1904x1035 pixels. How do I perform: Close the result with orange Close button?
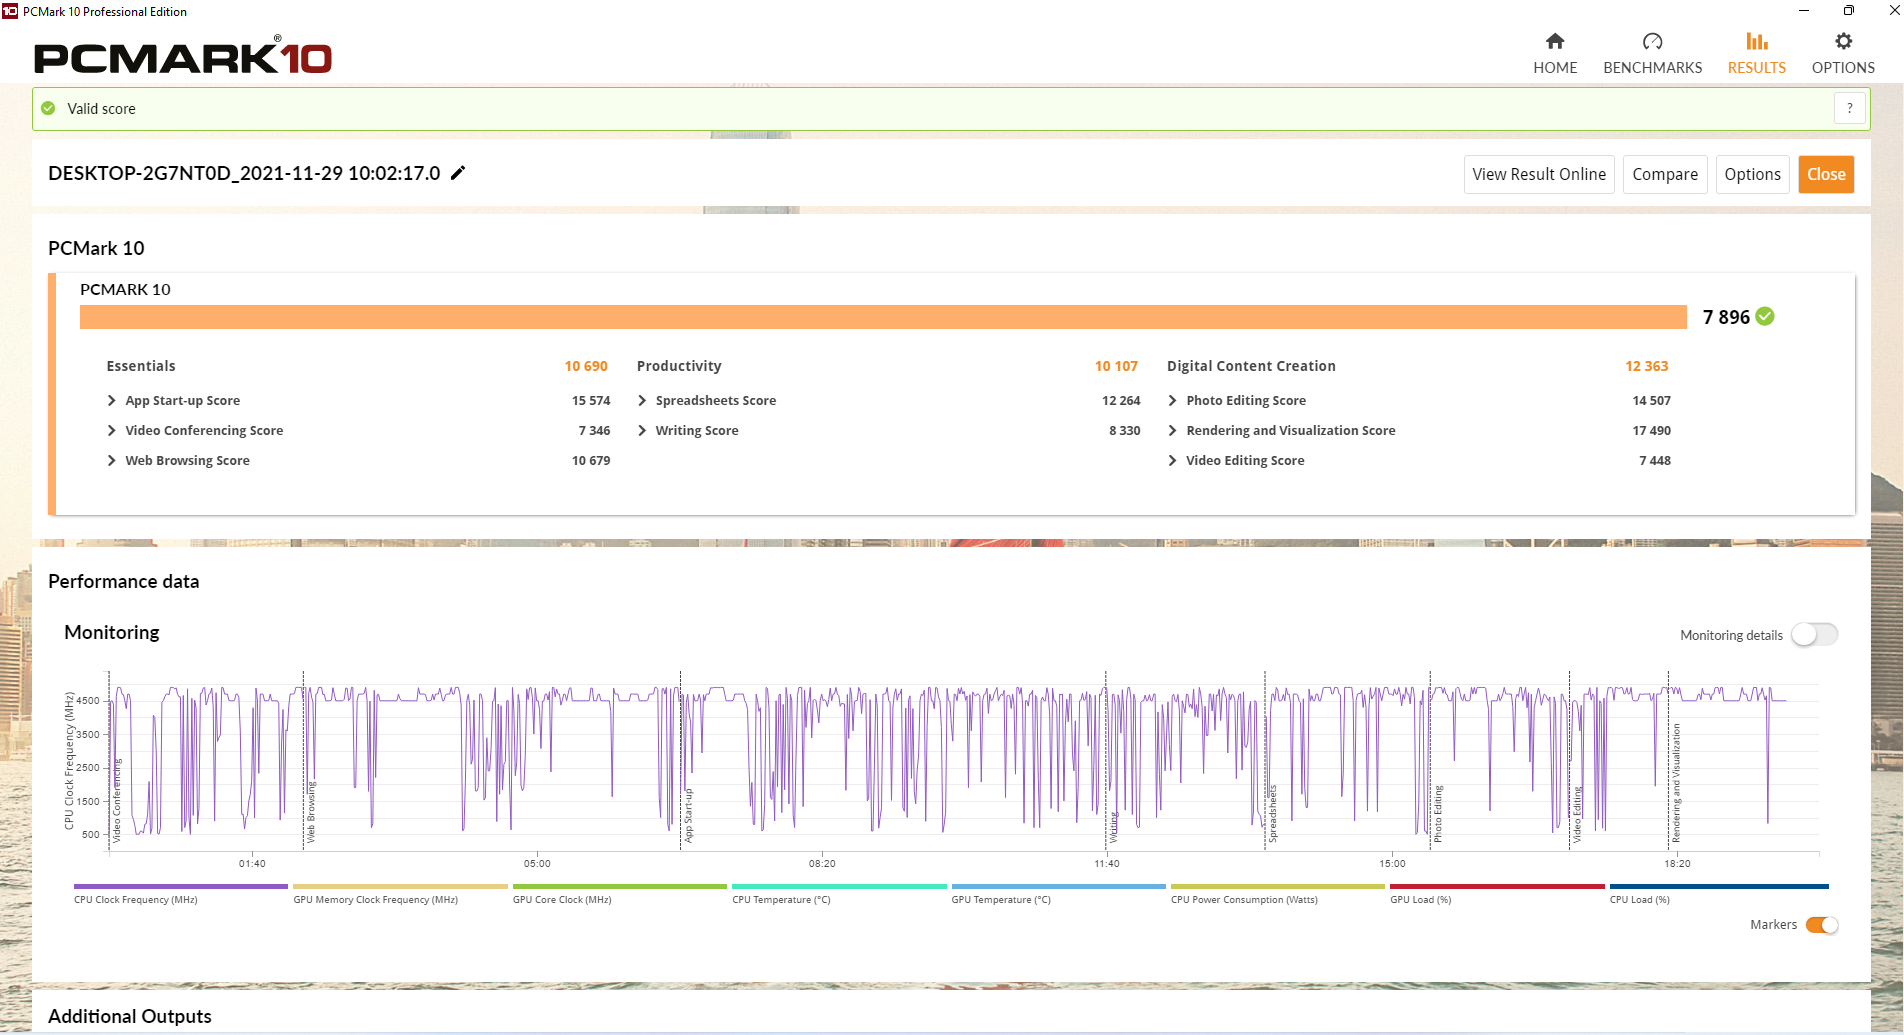coord(1825,174)
